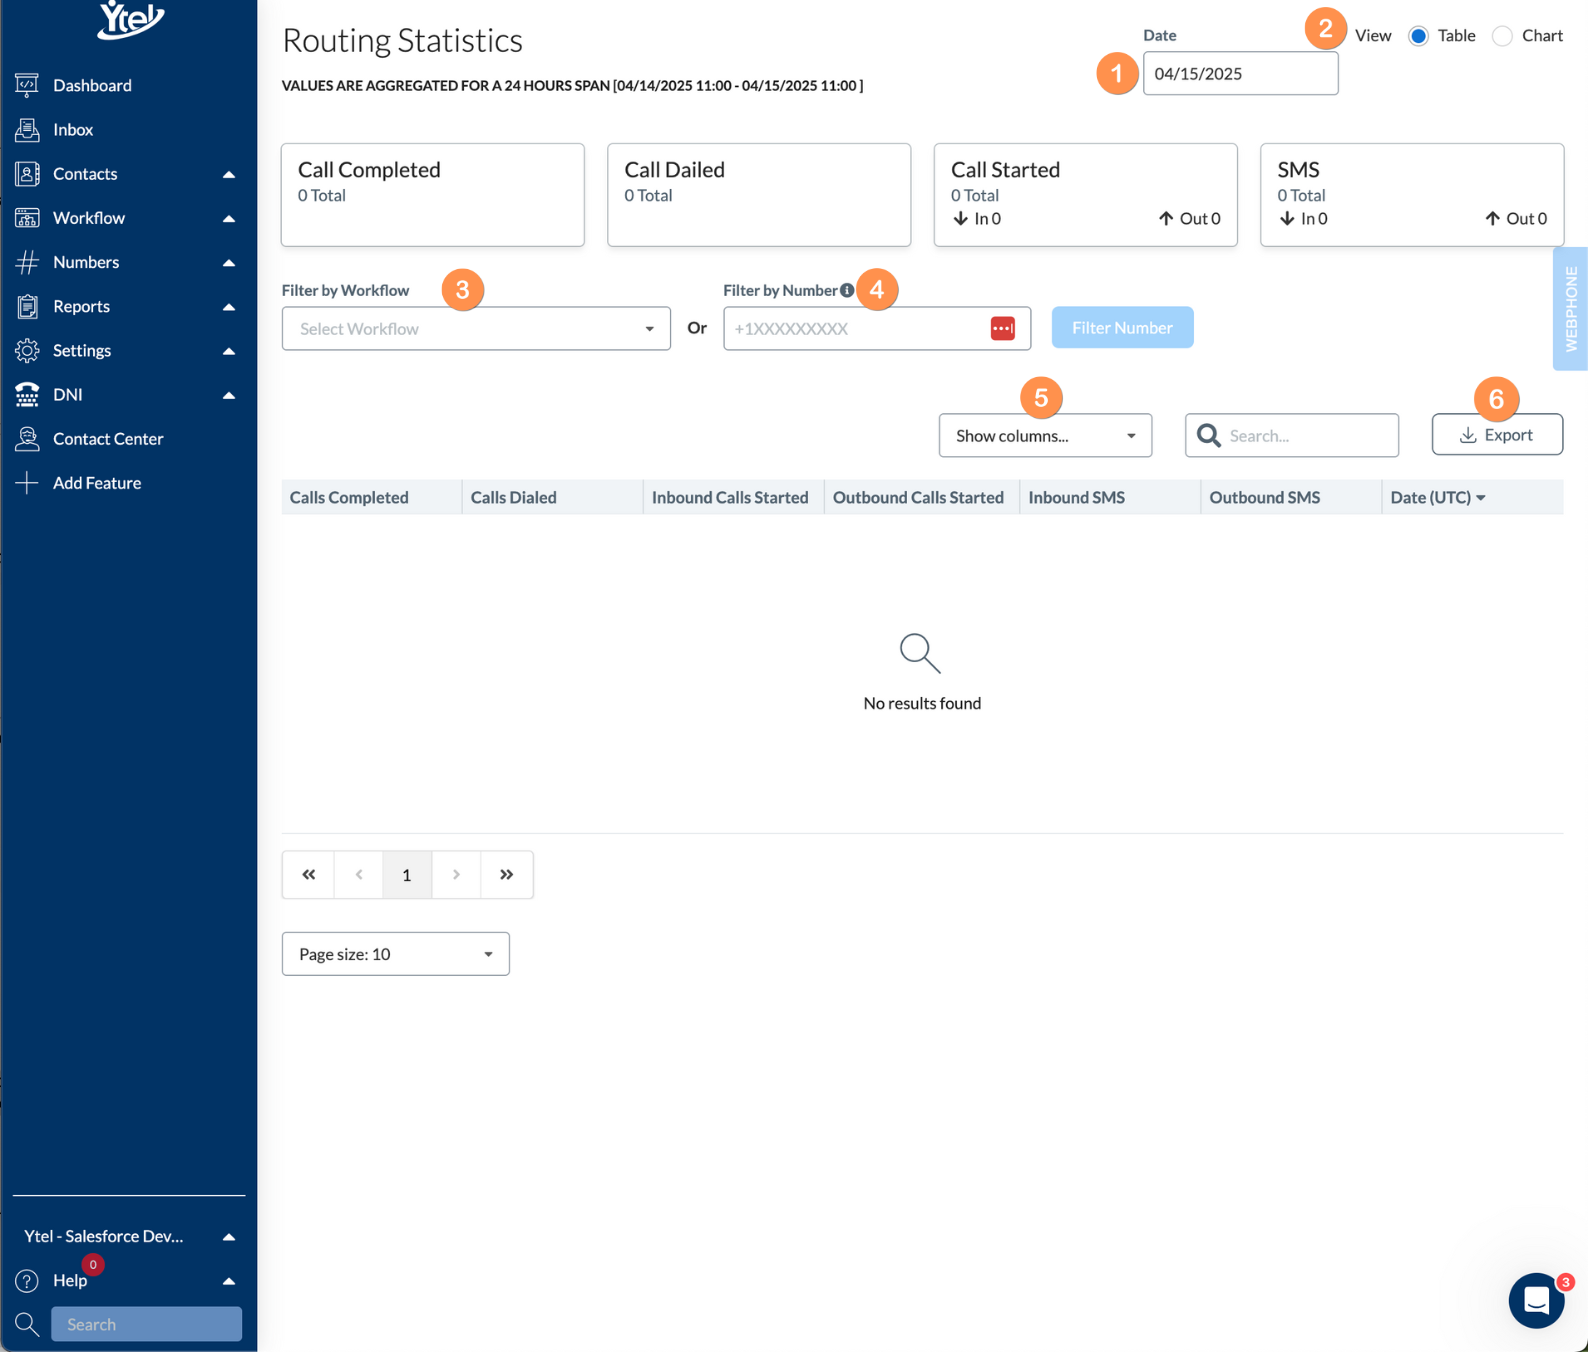Go to the previous page
This screenshot has width=1588, height=1353.
point(358,875)
